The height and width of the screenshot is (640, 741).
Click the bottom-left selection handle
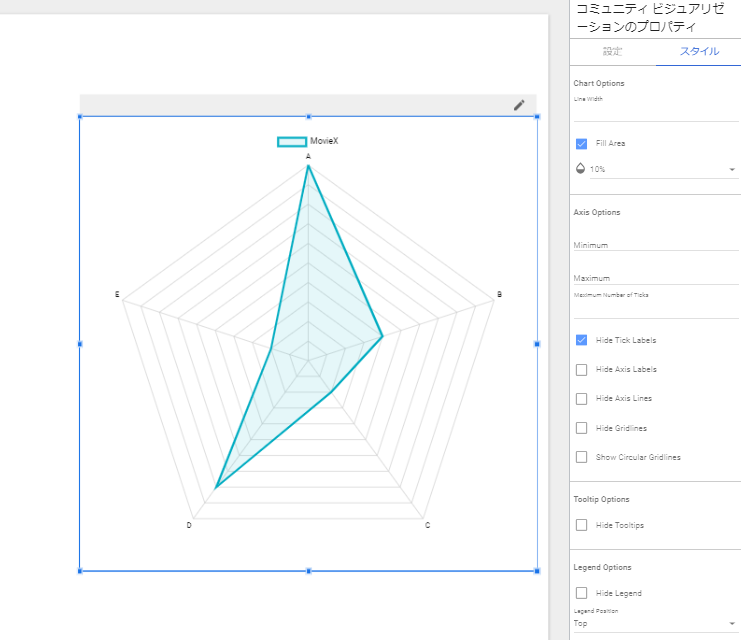click(80, 571)
